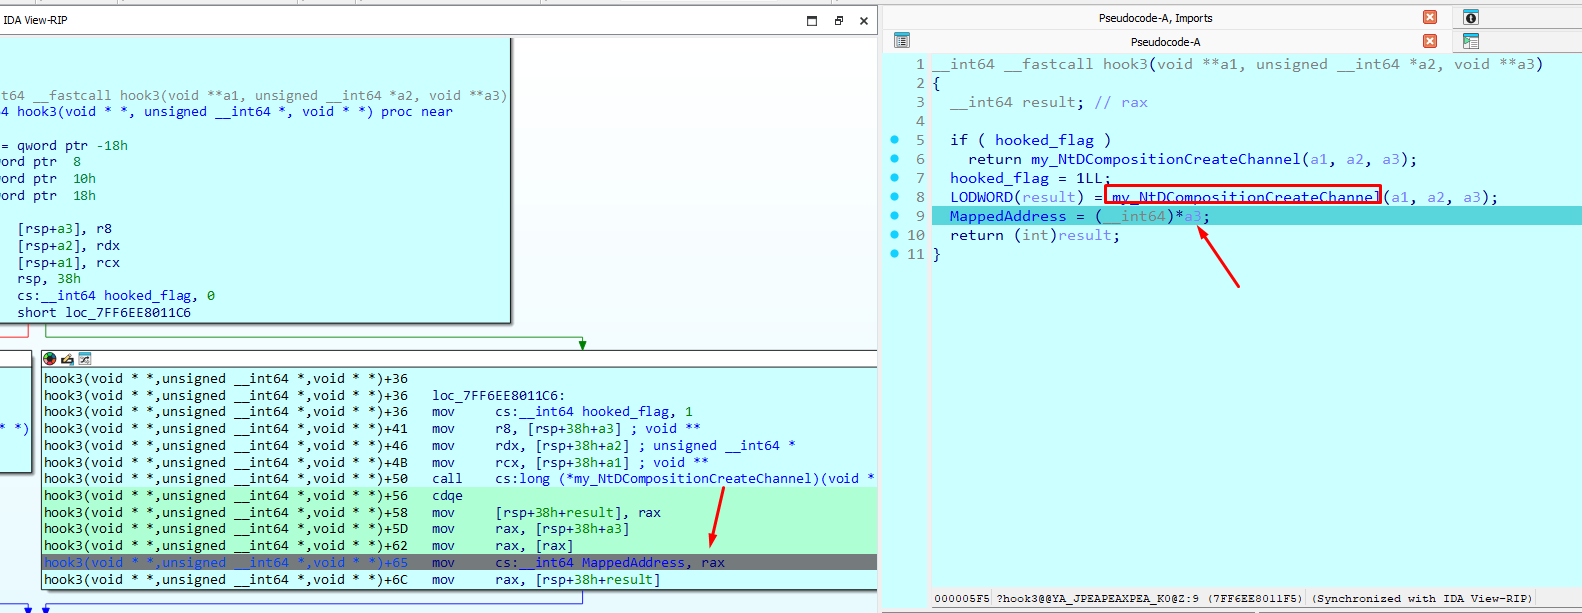The height and width of the screenshot is (613, 1582).
Task: Click '?hook3@@YA_JPEAPEAXPEA_K0@Z:9' in status bar
Action: (x=1097, y=599)
